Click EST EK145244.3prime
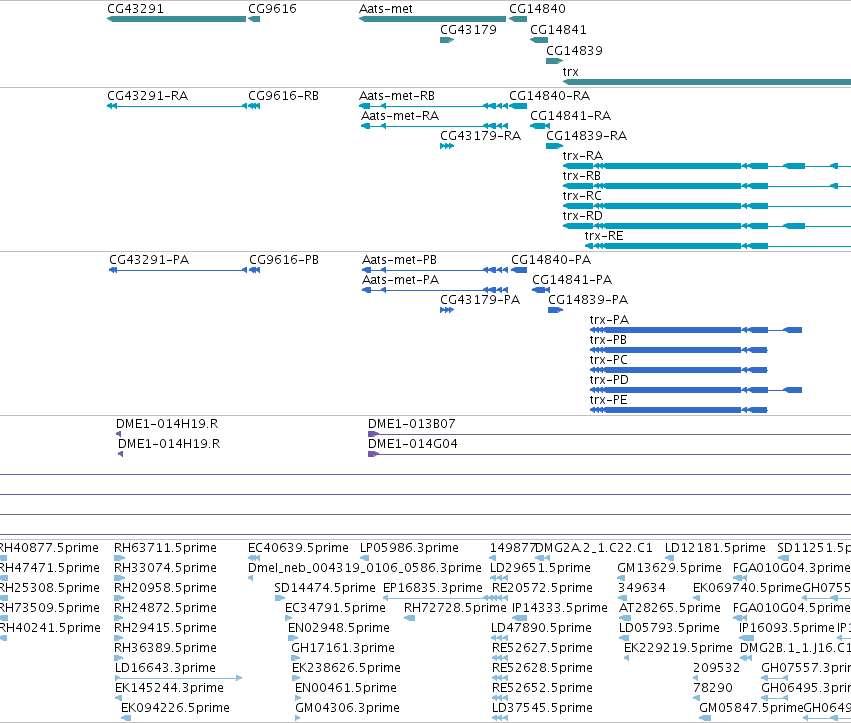The height and width of the screenshot is (723, 851). (x=169, y=689)
